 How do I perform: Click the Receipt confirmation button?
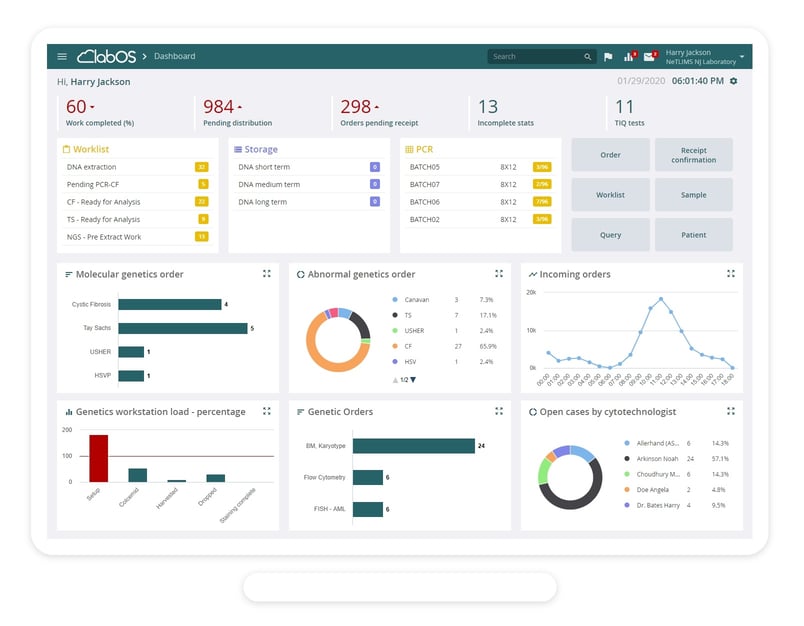click(x=693, y=155)
